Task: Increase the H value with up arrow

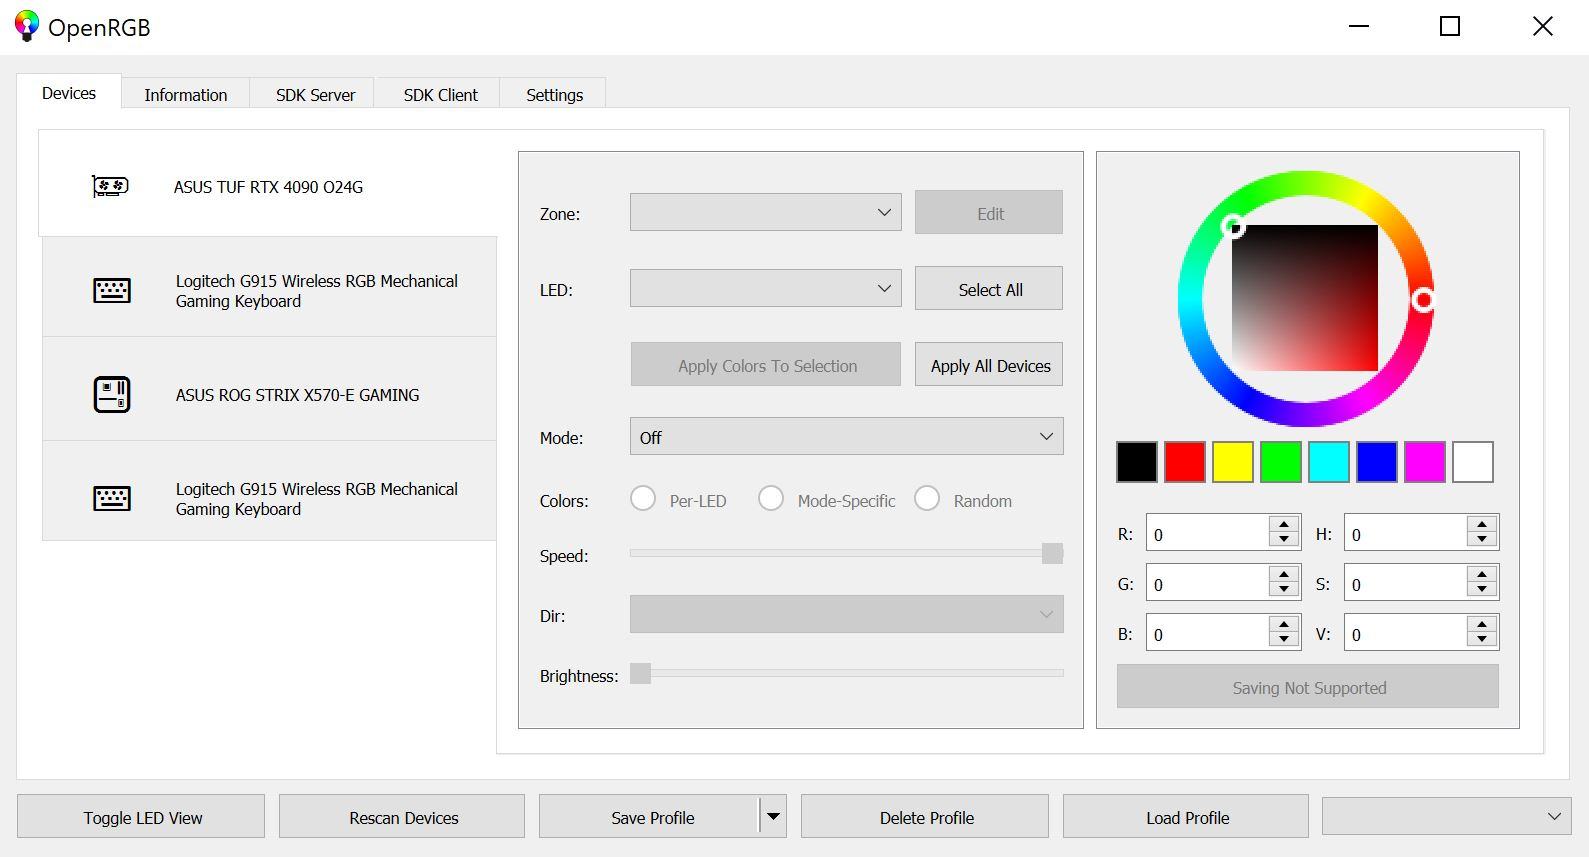Action: [1482, 523]
